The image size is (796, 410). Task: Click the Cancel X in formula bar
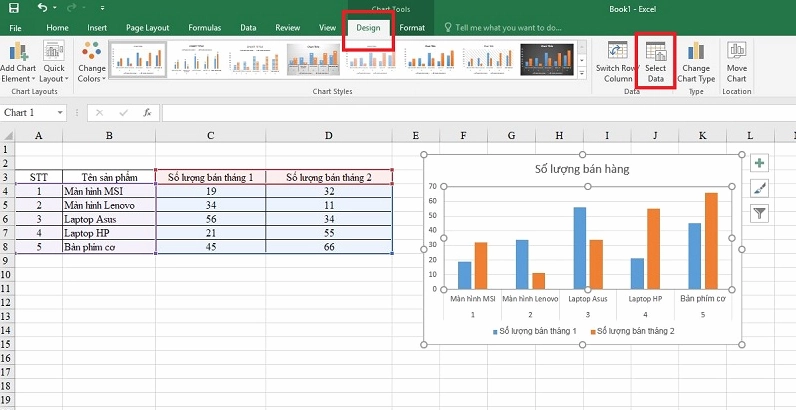pyautogui.click(x=100, y=113)
